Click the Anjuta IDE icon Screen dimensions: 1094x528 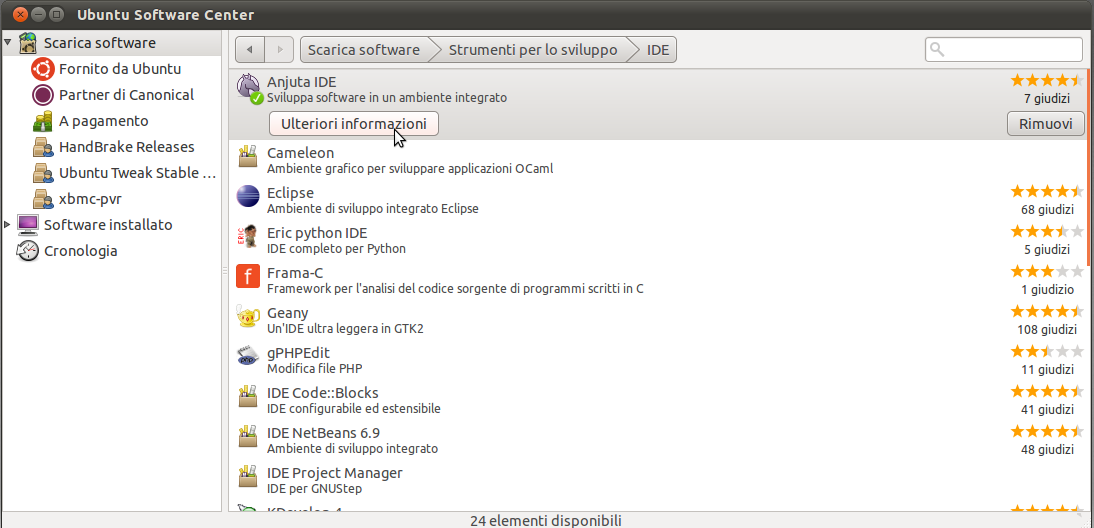tap(249, 88)
